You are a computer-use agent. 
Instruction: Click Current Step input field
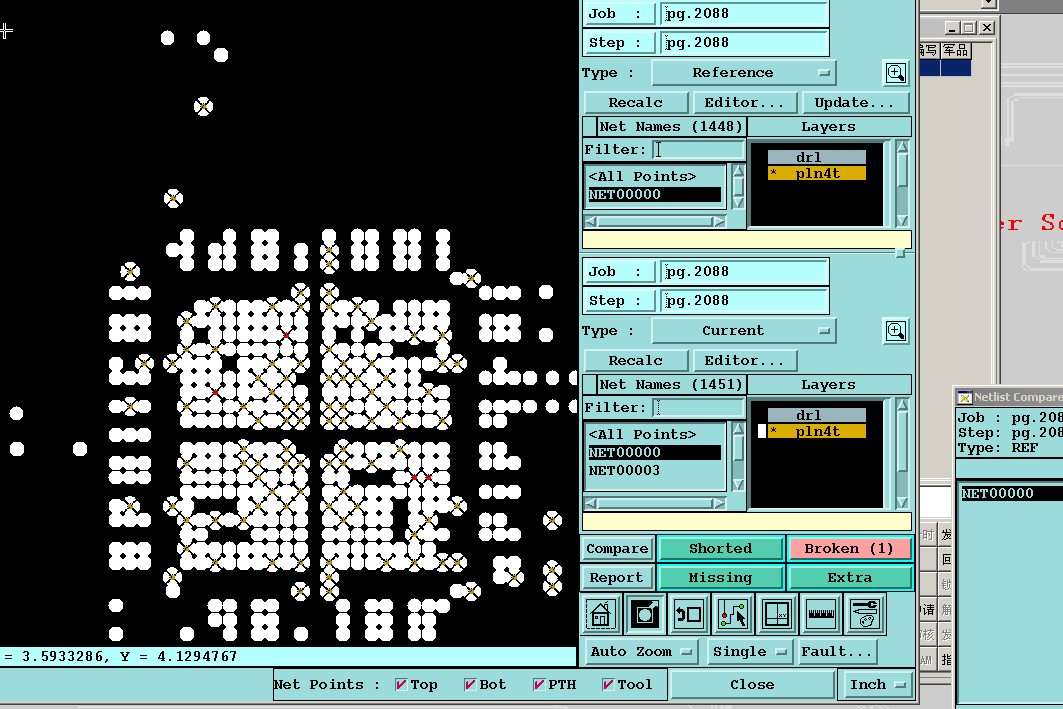pyautogui.click(x=744, y=301)
